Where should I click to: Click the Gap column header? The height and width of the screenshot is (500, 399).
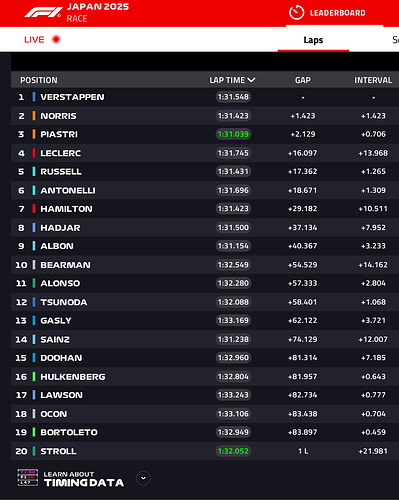tap(303, 80)
